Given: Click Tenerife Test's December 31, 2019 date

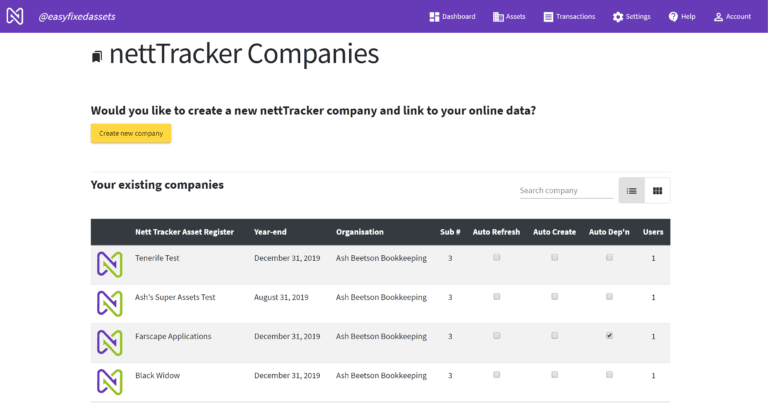Looking at the screenshot, I should click(287, 258).
